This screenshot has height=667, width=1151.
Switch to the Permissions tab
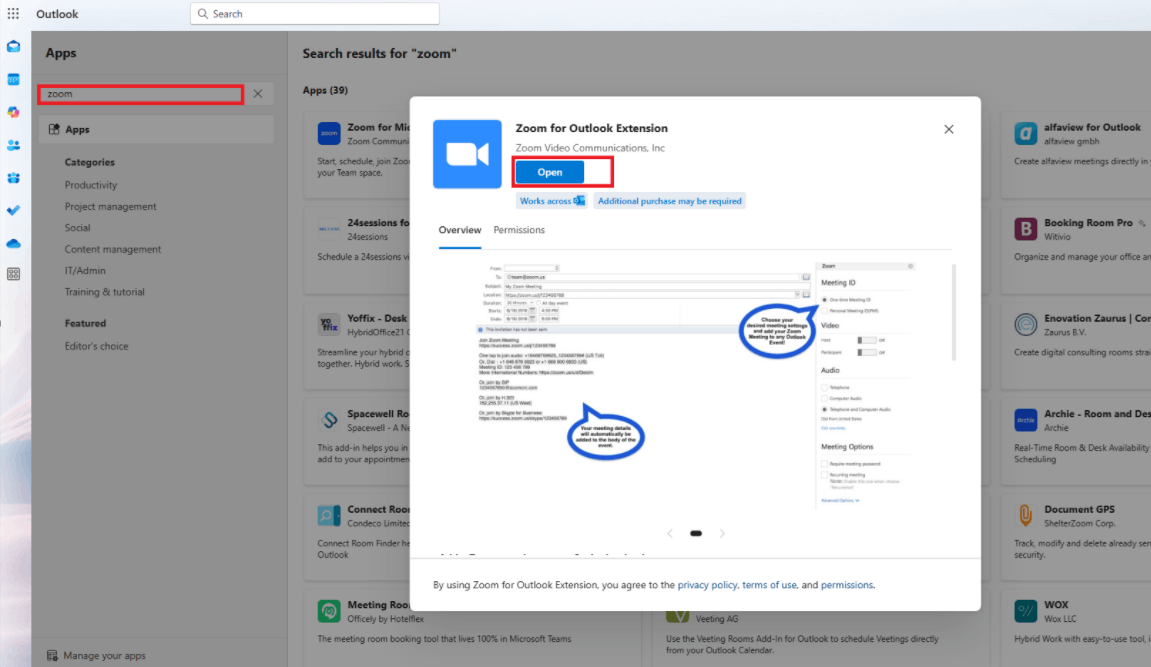(519, 229)
